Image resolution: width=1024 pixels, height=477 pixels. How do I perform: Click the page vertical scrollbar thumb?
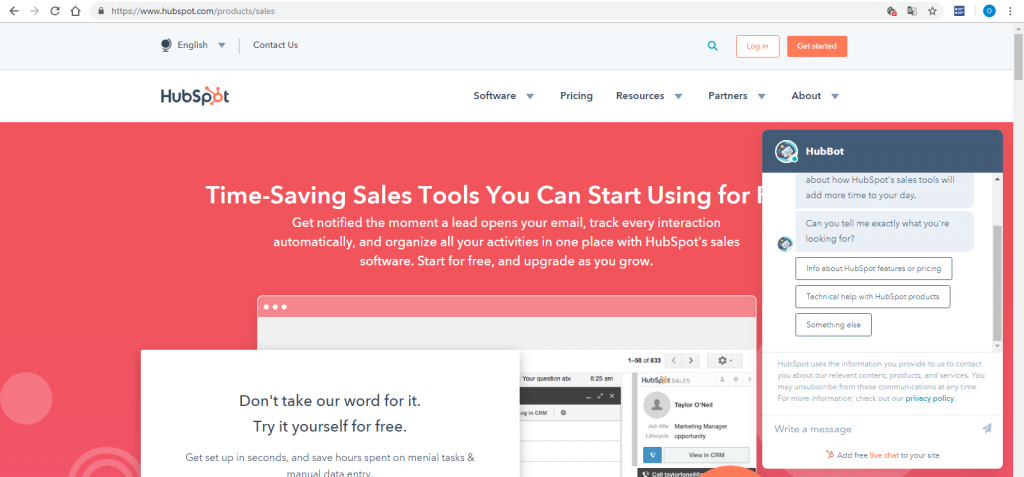pyautogui.click(x=1018, y=56)
